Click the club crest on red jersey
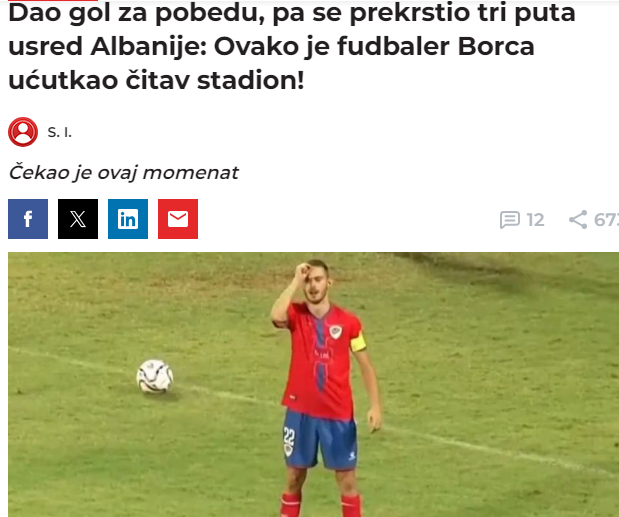 [336, 332]
